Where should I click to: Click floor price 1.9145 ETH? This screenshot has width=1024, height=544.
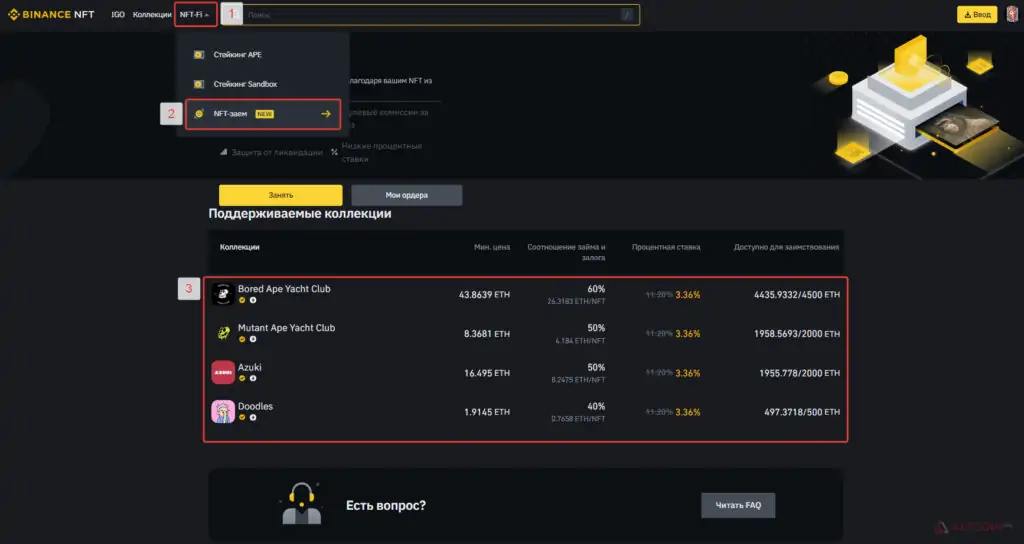point(487,412)
